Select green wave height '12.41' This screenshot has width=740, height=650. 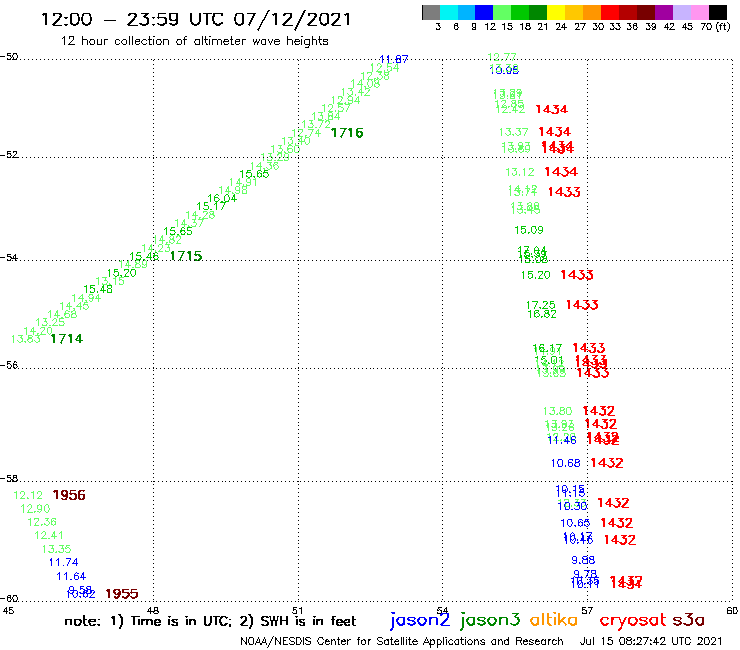click(x=49, y=535)
